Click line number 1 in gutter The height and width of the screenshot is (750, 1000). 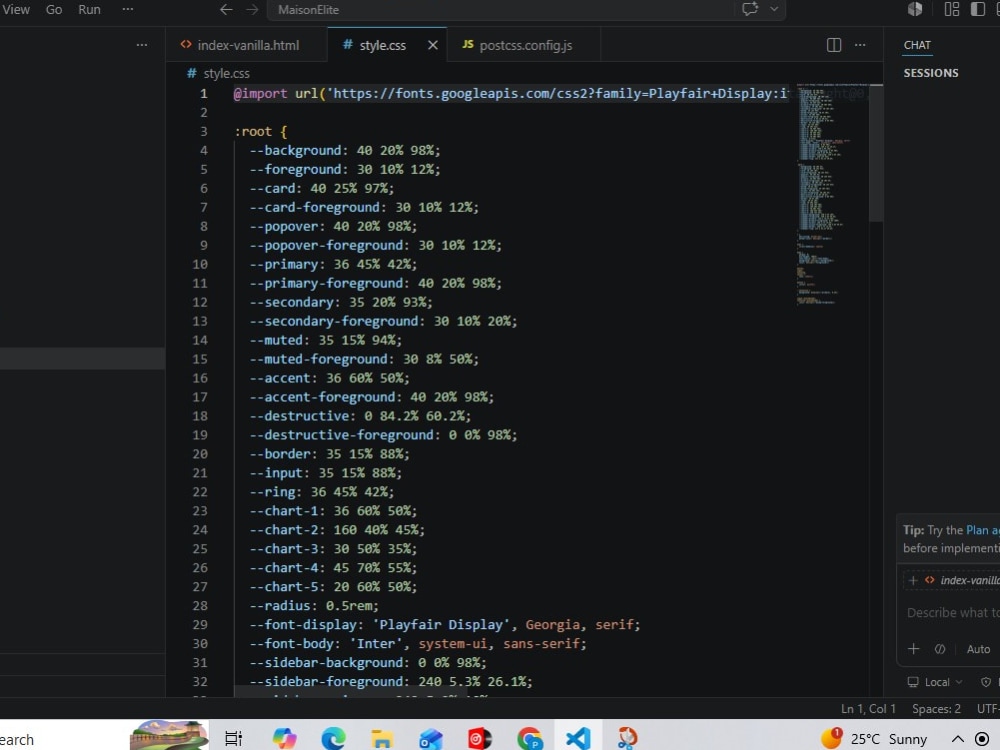pyautogui.click(x=203, y=94)
